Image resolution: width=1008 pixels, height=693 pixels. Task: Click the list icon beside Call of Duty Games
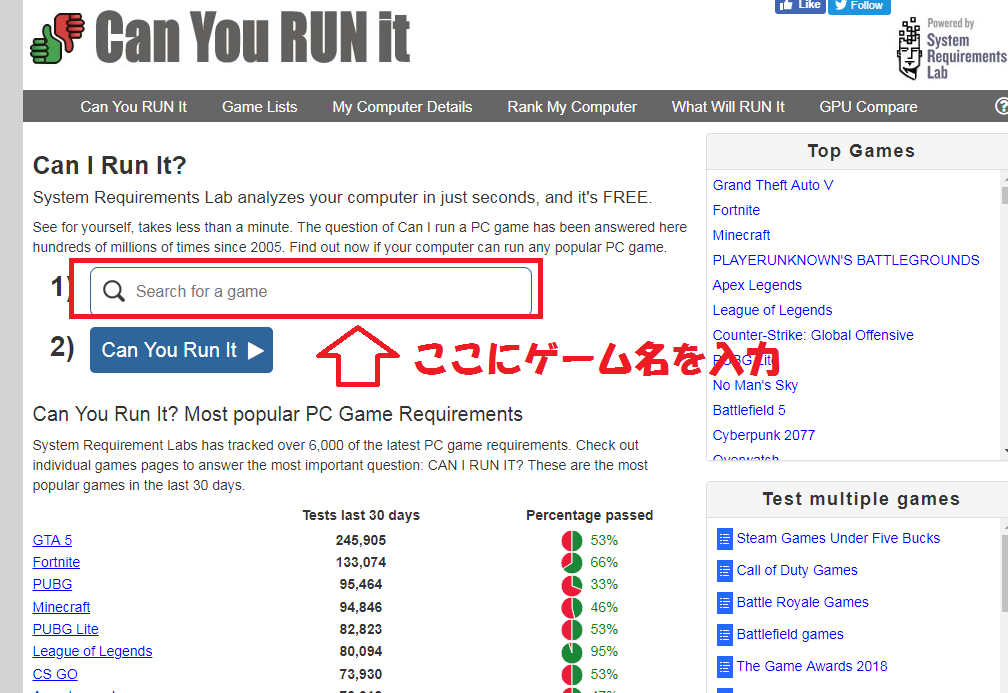click(724, 571)
